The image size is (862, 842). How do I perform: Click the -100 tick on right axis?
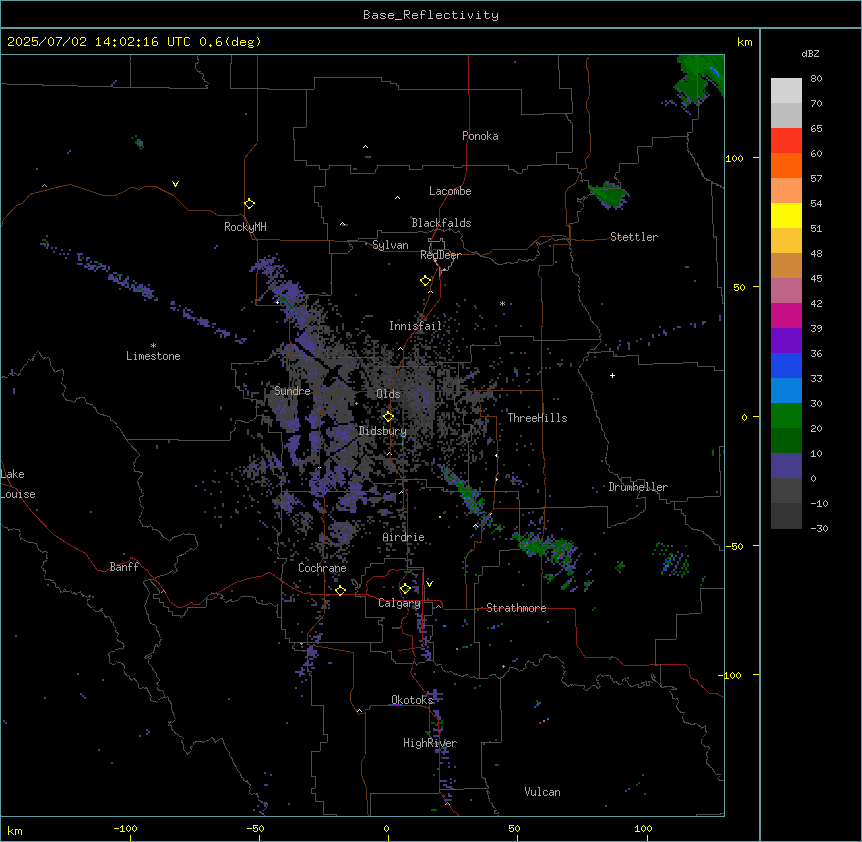[731, 675]
